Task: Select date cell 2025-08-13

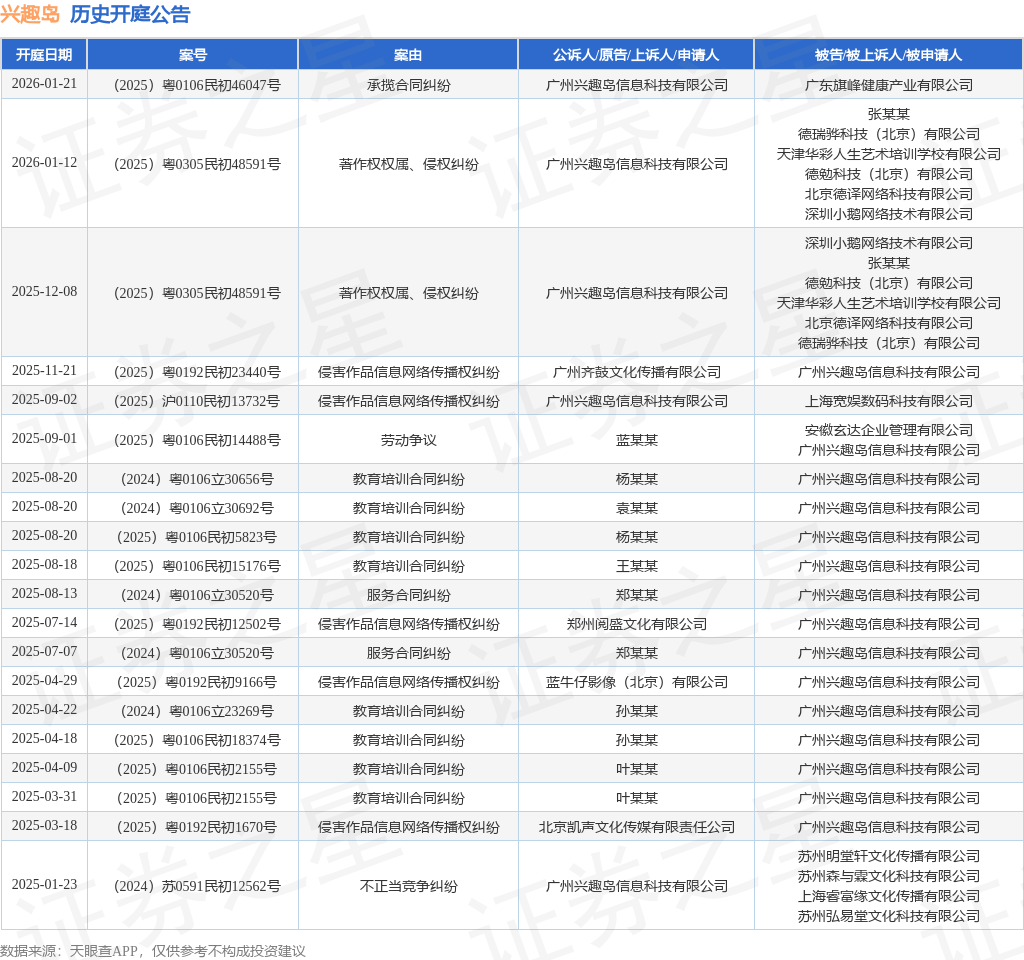Action: 44,594
